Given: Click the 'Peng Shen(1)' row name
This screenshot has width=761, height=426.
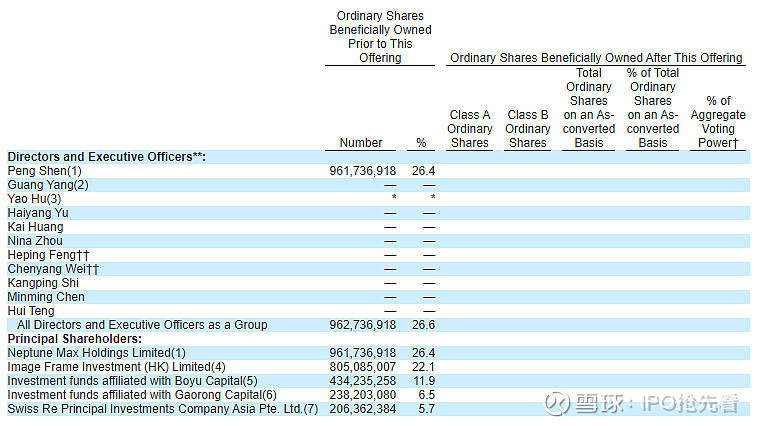Looking at the screenshot, I should tap(45, 171).
